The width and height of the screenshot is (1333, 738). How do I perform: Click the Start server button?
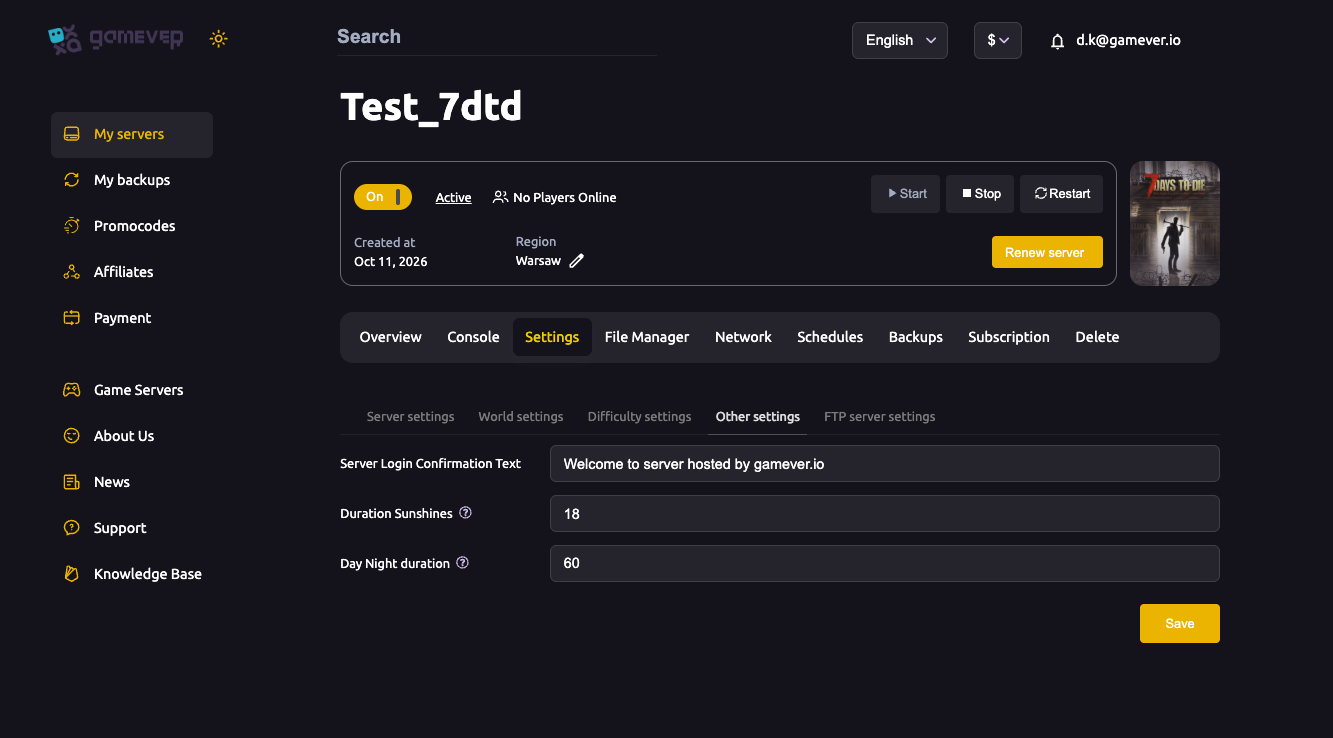click(906, 194)
